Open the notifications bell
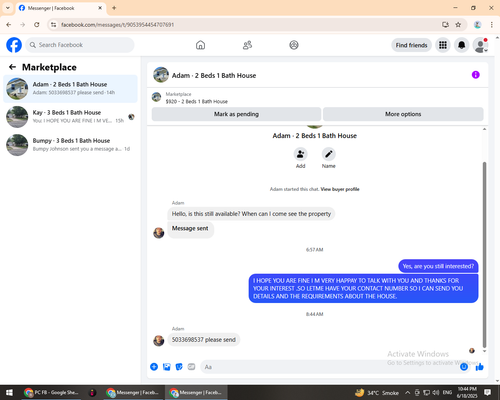 pyautogui.click(x=461, y=45)
